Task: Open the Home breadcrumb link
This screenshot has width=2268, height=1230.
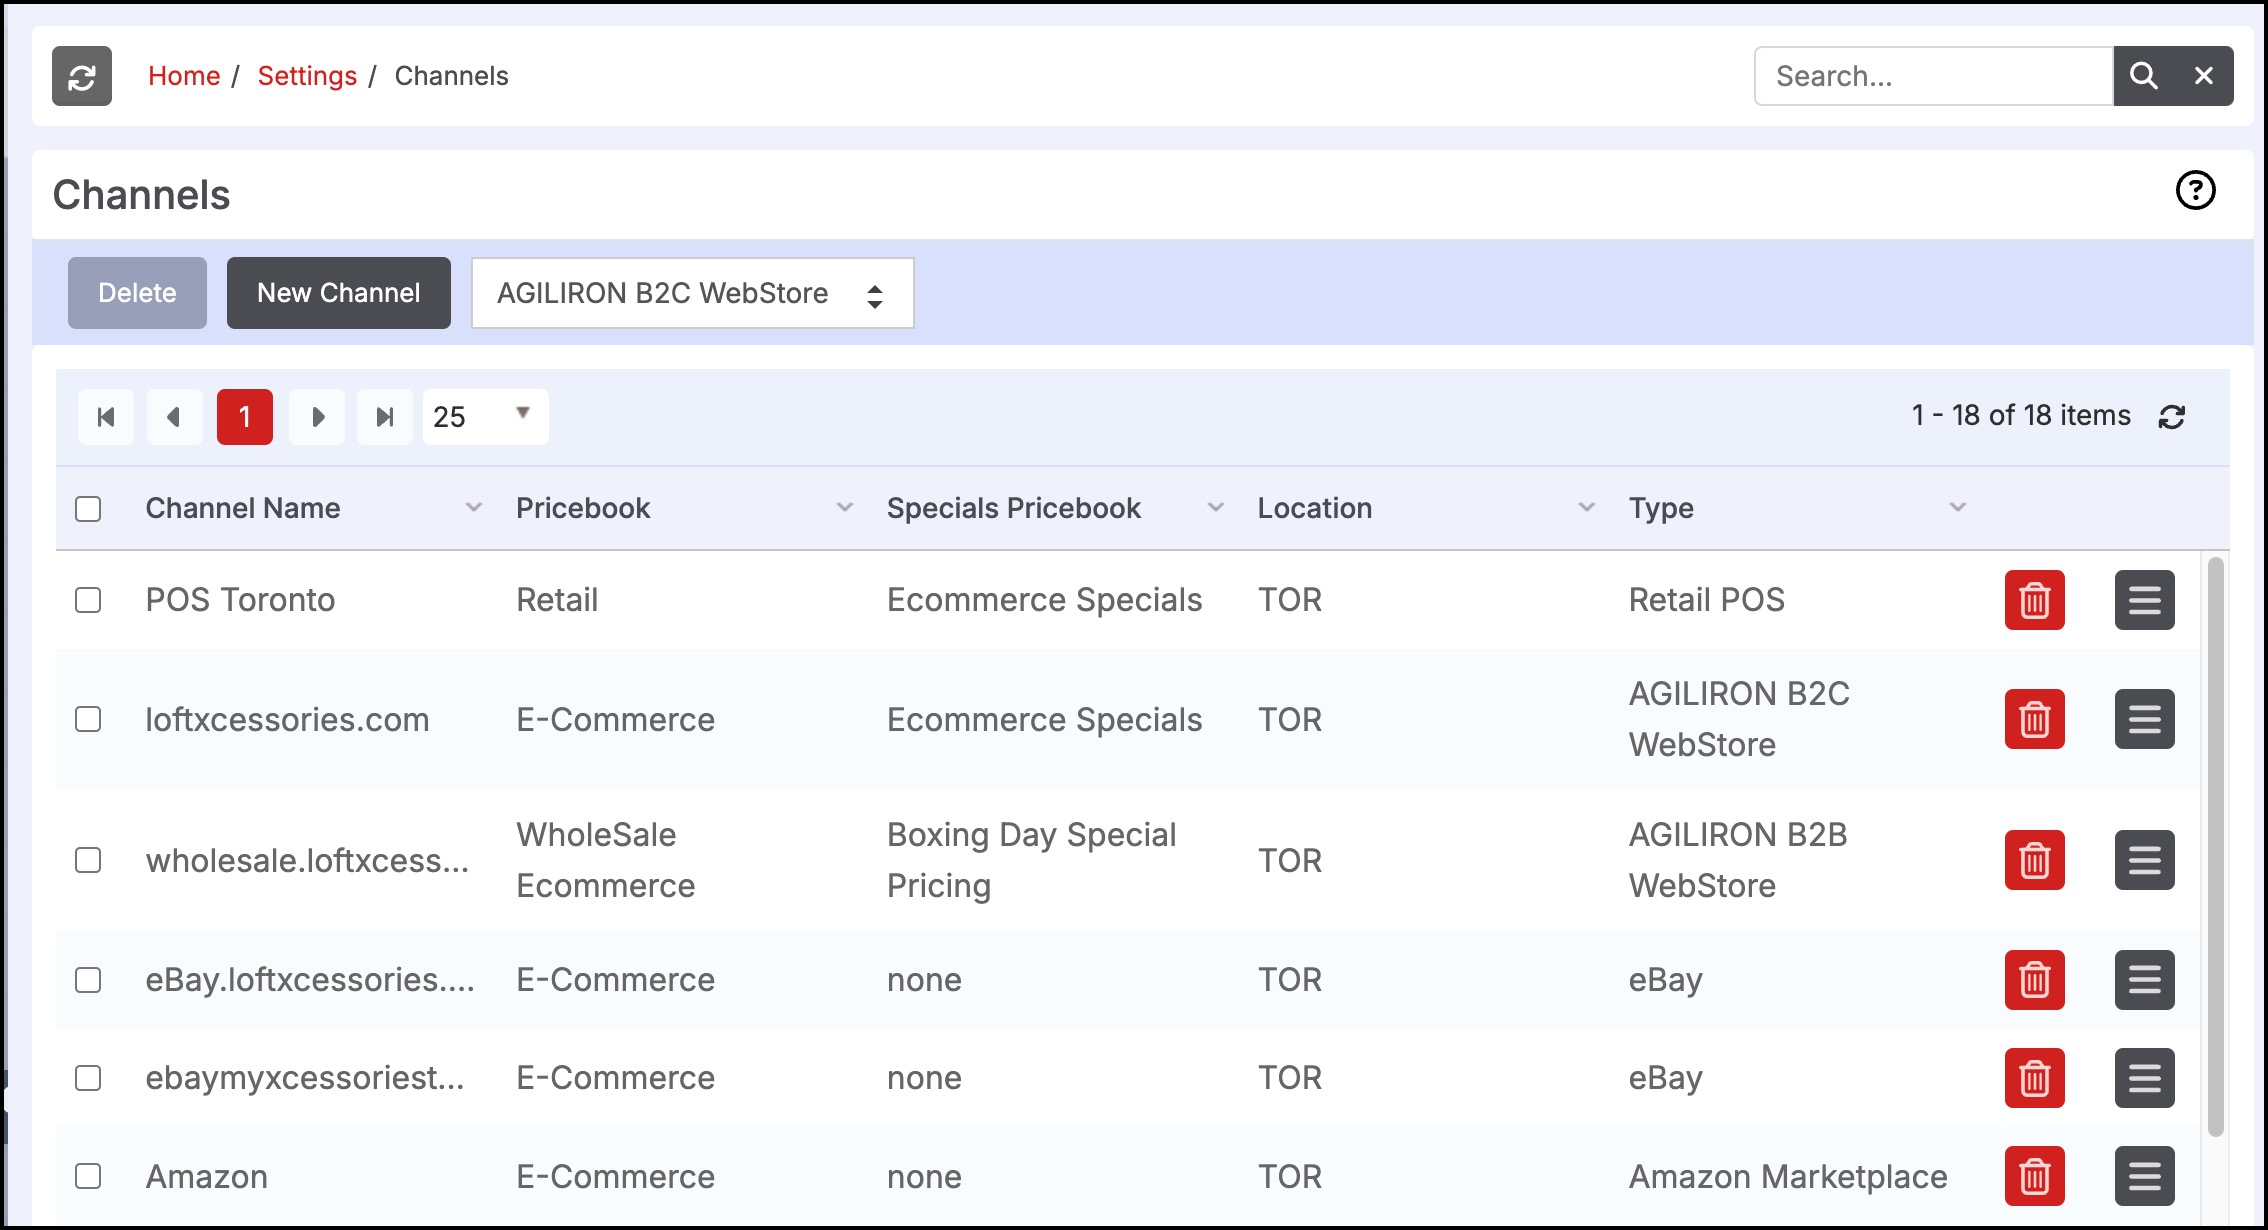Action: 184,76
